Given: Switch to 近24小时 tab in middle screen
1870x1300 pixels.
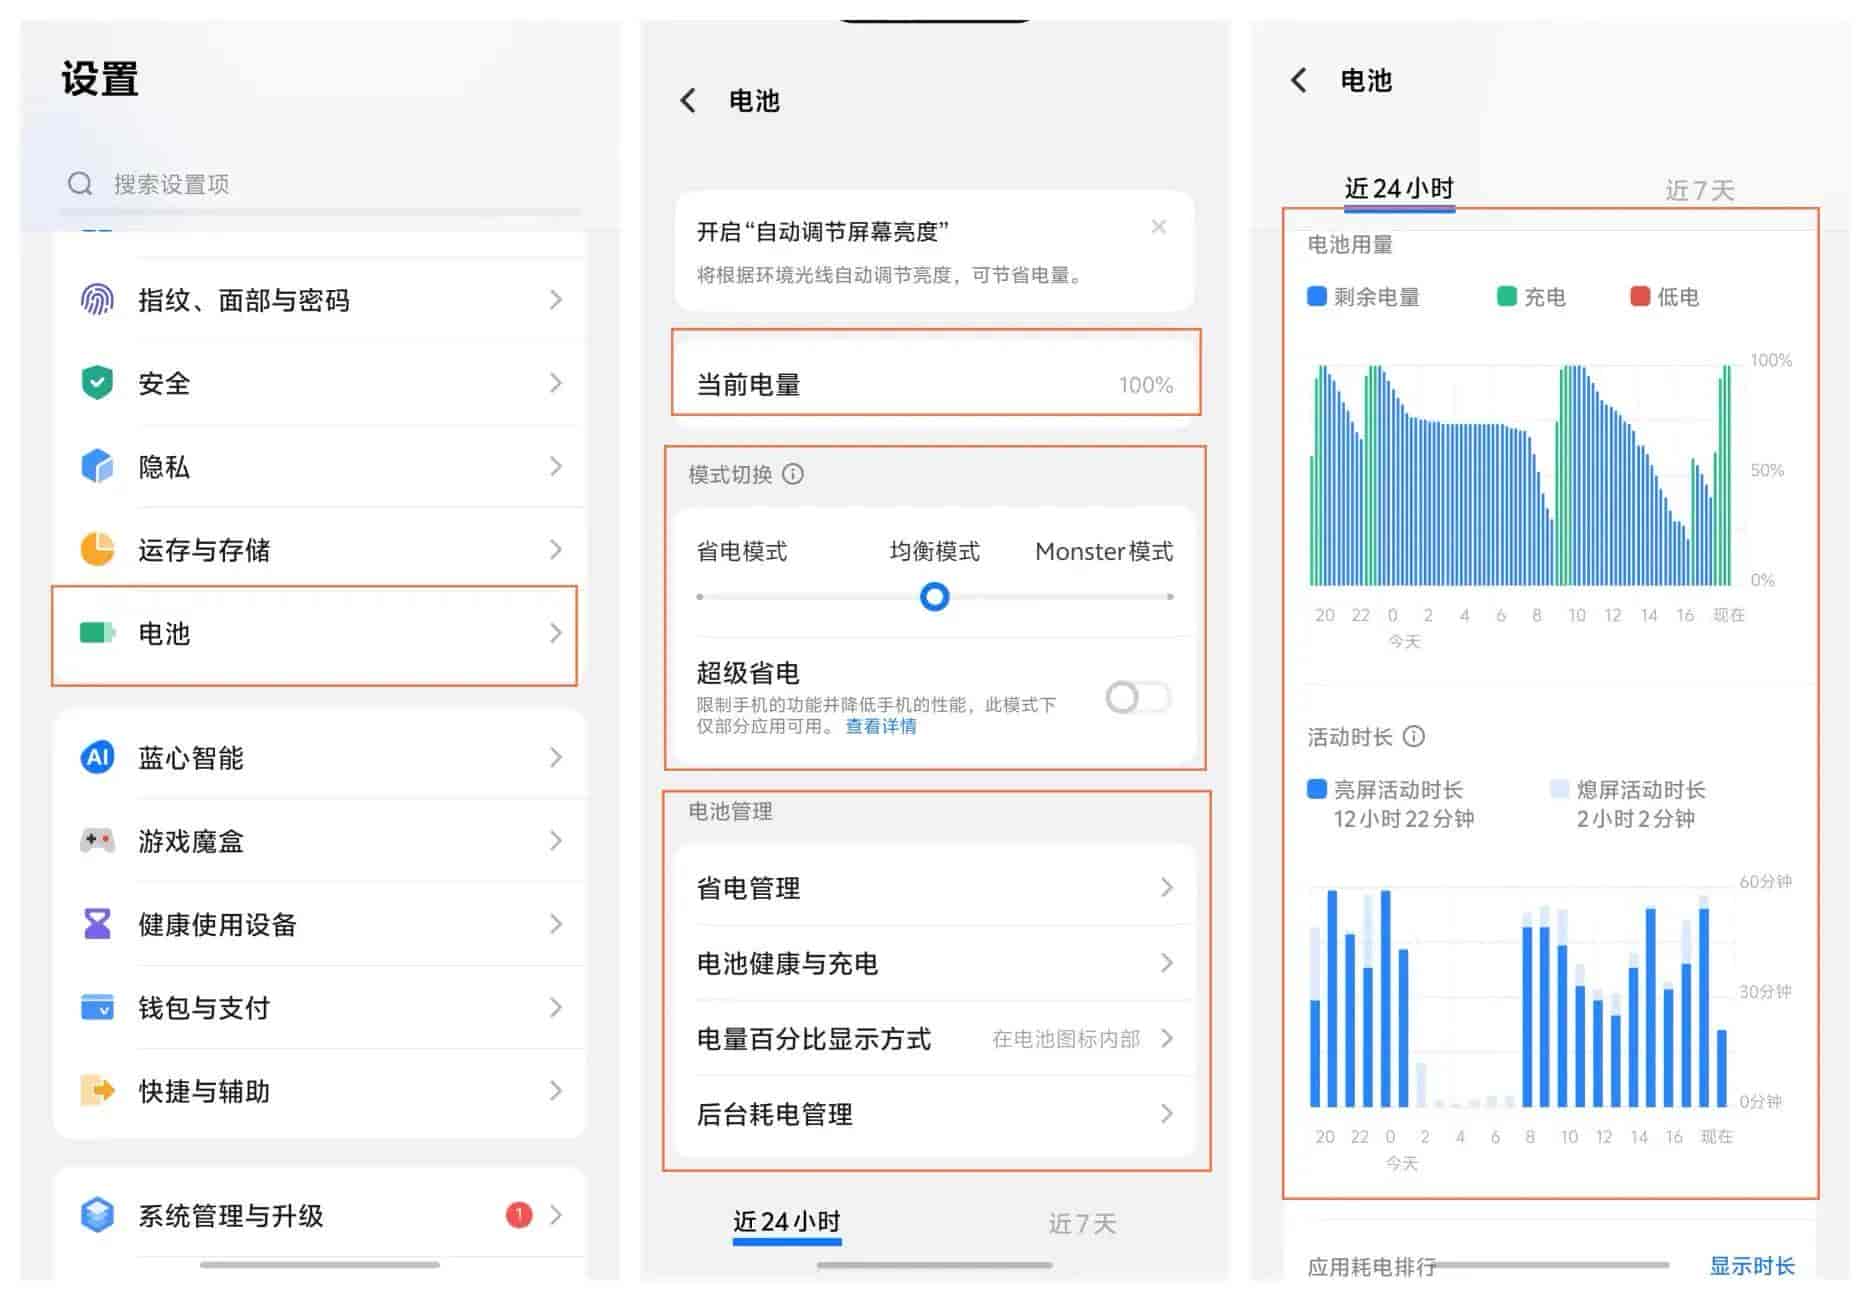Looking at the screenshot, I should [x=787, y=1222].
